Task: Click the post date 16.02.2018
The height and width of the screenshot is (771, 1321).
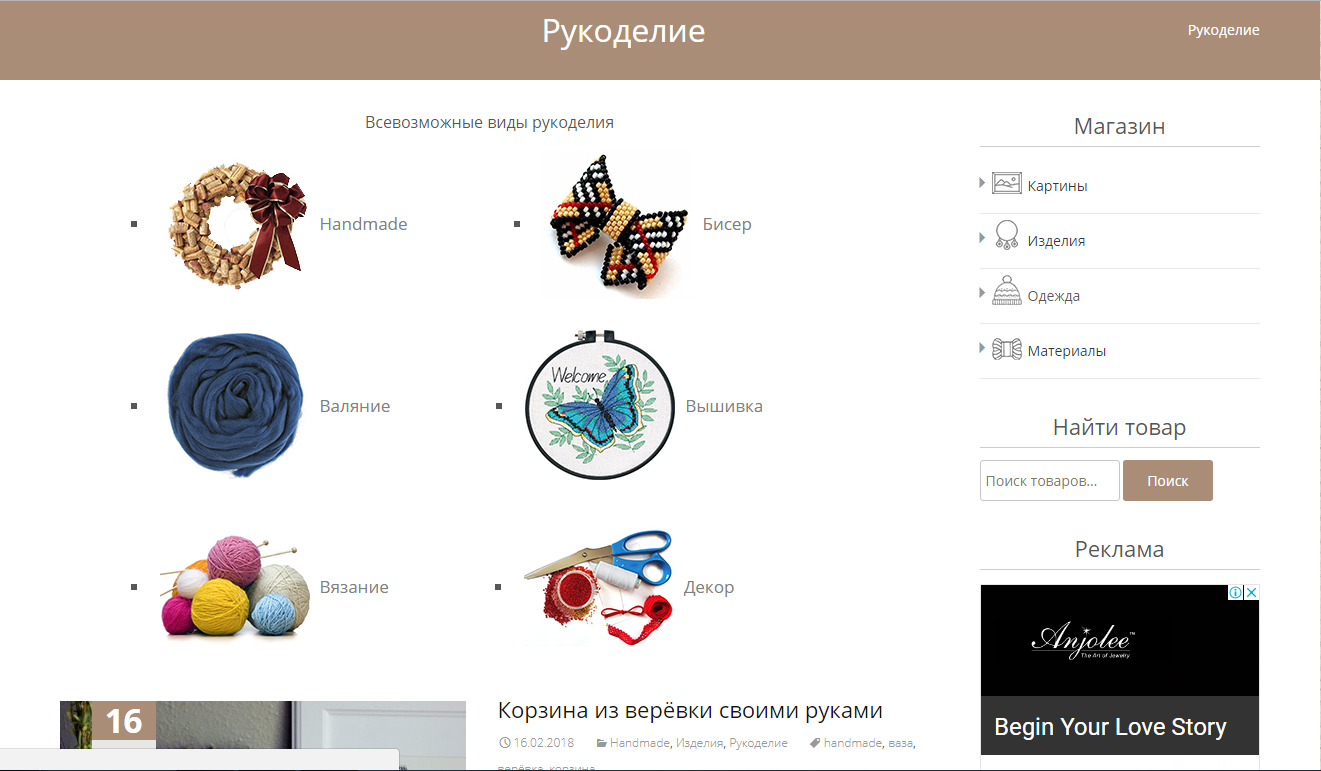Action: (x=544, y=743)
